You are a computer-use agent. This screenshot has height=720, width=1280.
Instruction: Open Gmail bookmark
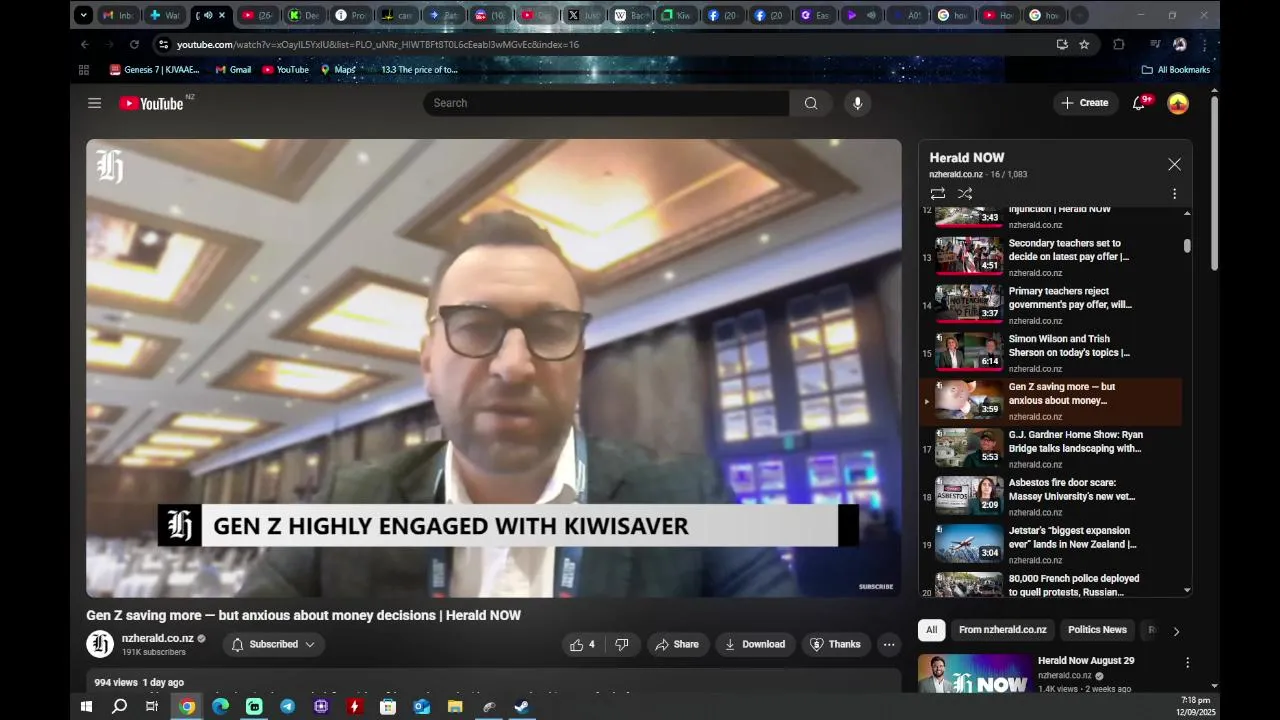click(233, 70)
